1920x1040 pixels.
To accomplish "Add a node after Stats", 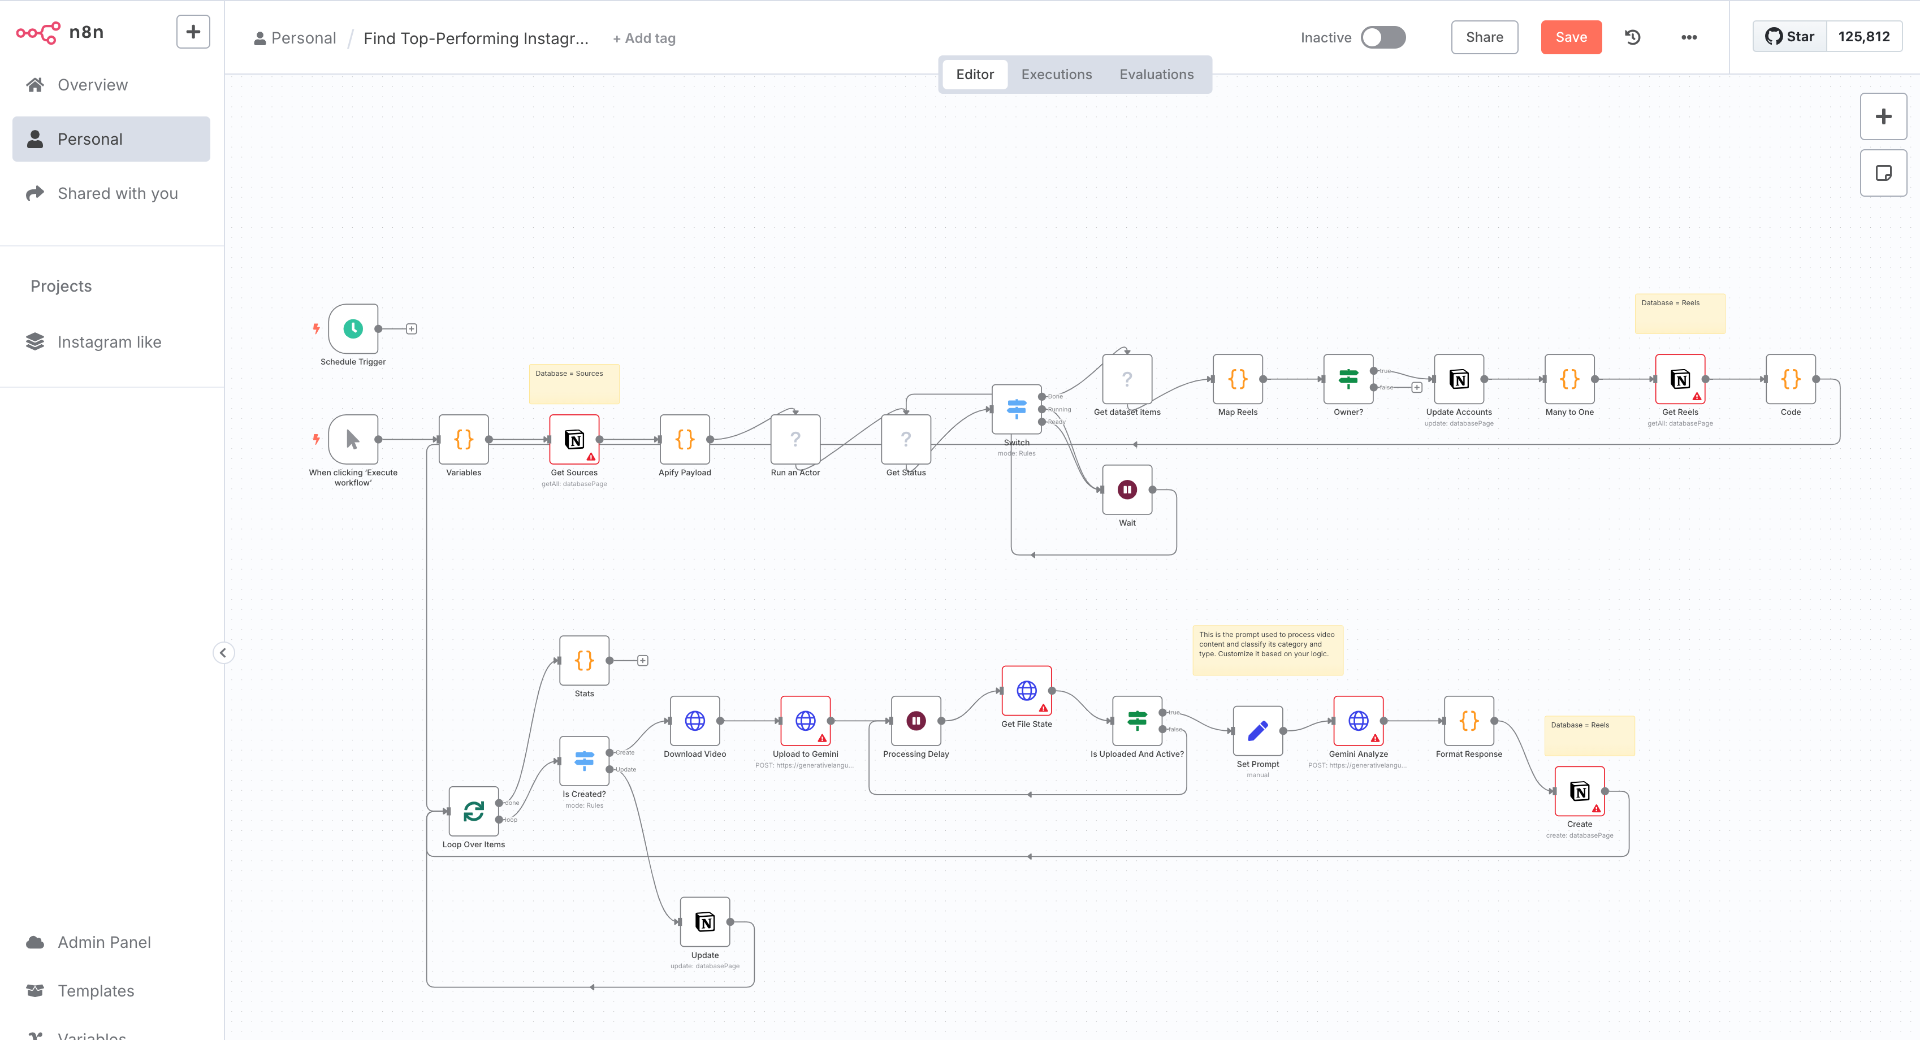I will 643,661.
